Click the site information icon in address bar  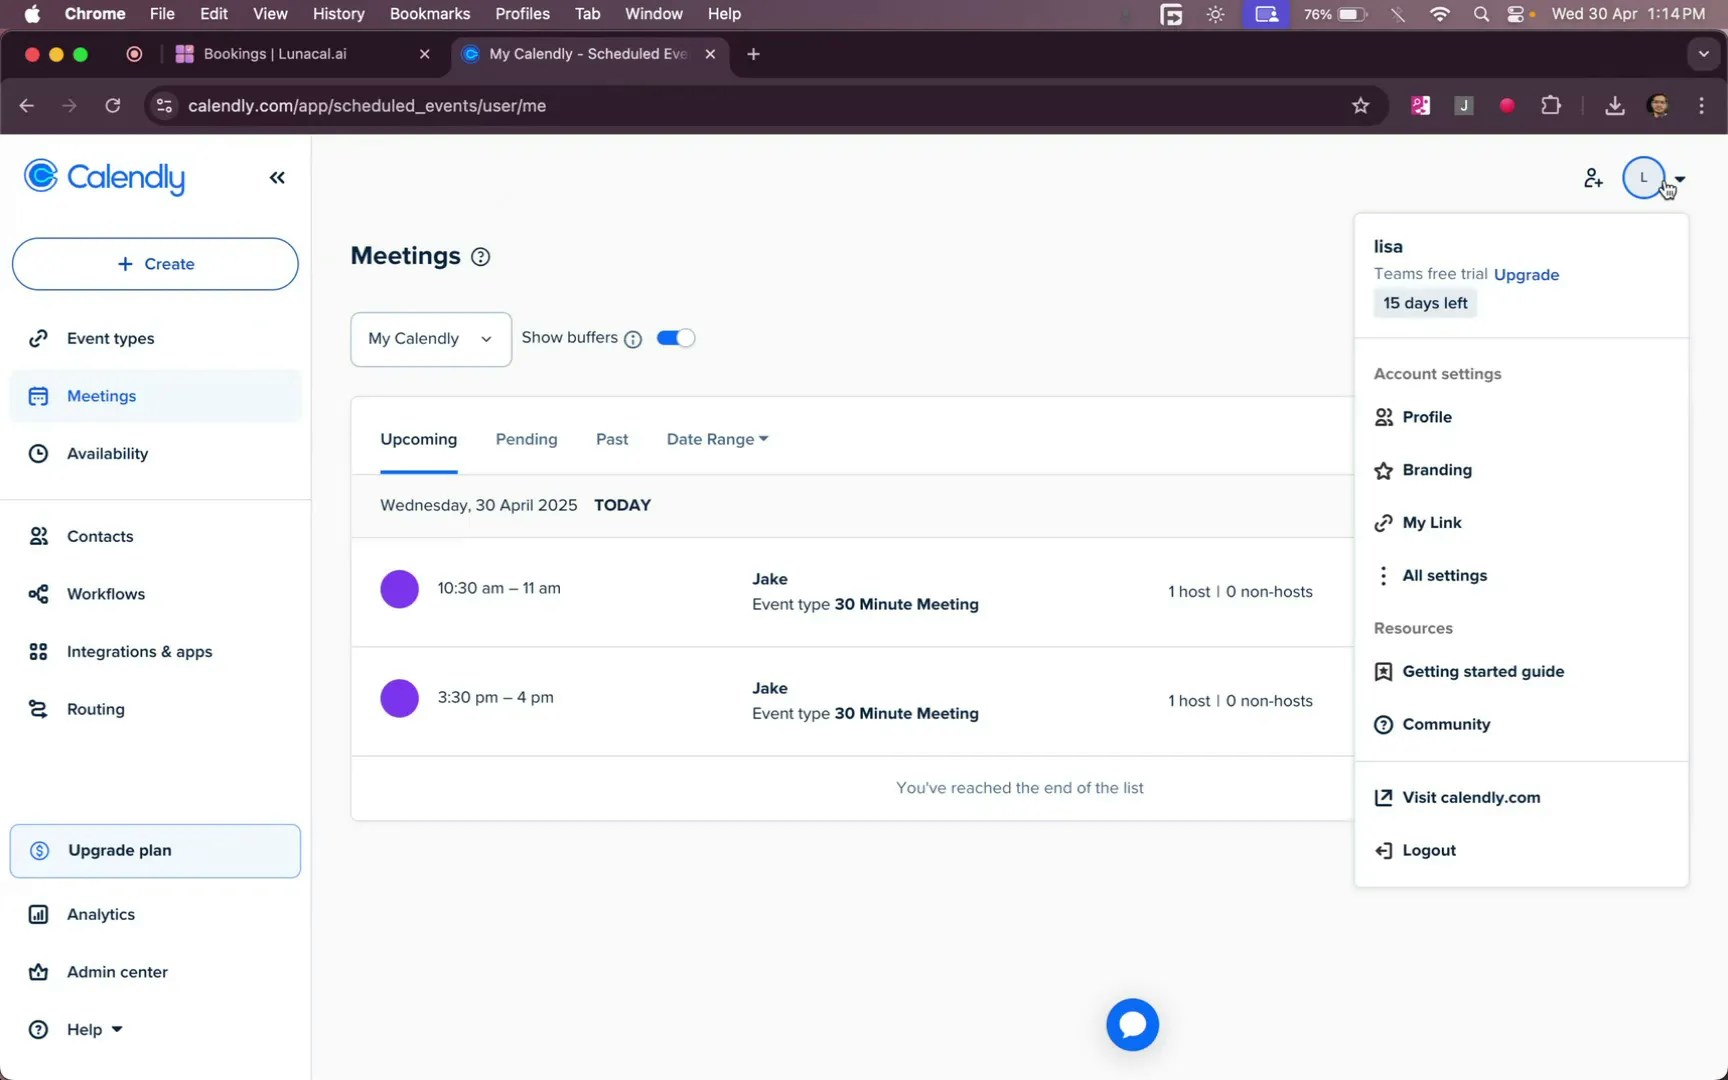164,106
